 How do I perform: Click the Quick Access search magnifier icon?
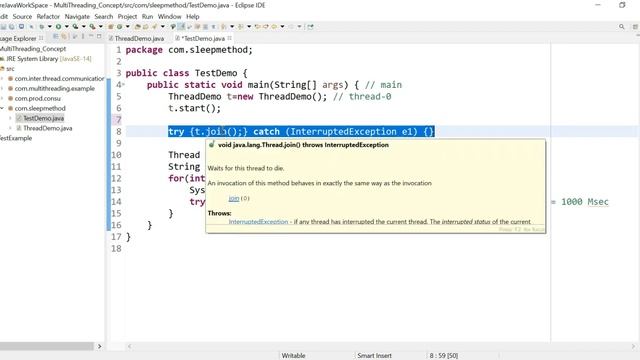[622, 27]
